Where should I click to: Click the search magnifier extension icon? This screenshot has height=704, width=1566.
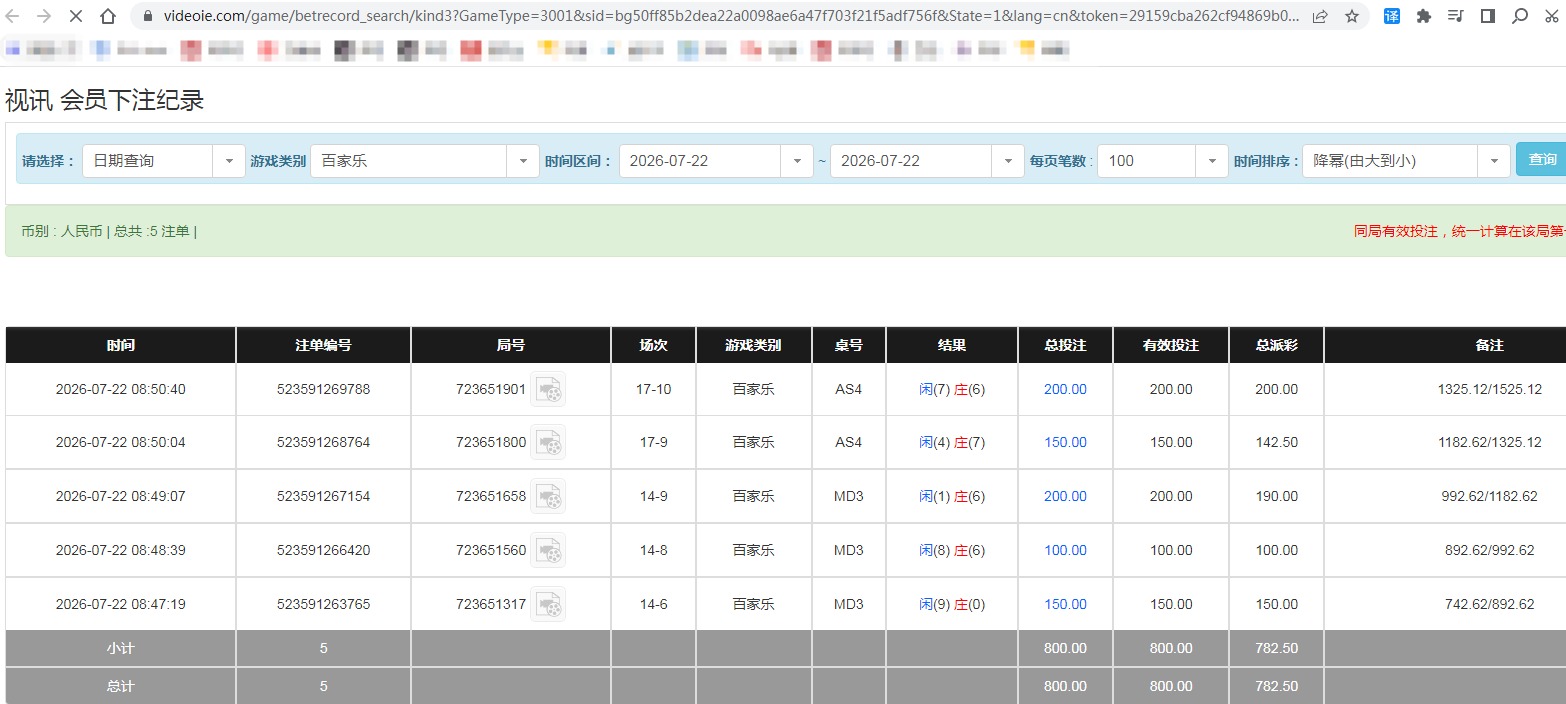click(1520, 16)
